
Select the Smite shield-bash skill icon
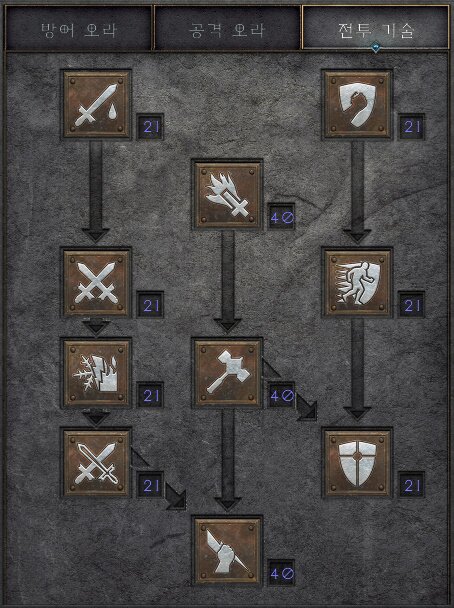pyautogui.click(x=357, y=105)
